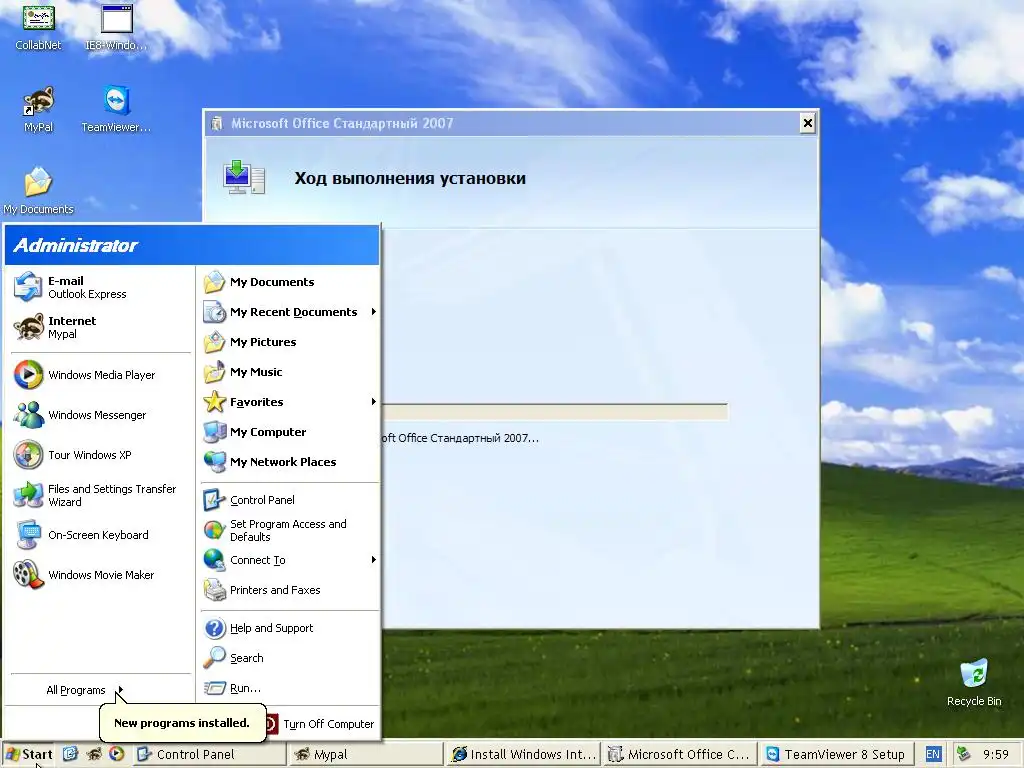1024x768 pixels.
Task: Expand the Connect To submenu arrow
Action: coord(374,560)
